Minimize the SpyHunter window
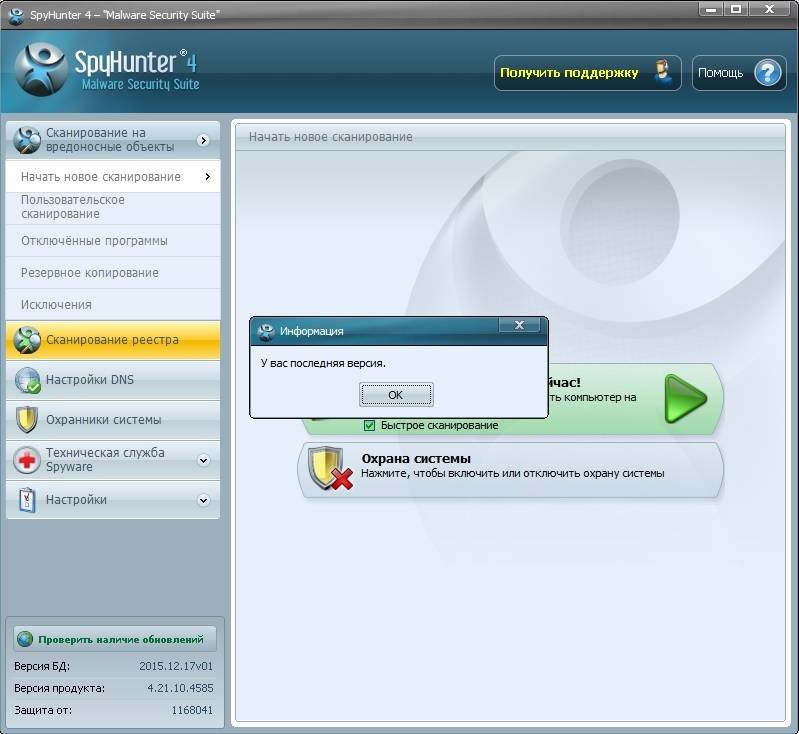799x734 pixels. point(711,9)
